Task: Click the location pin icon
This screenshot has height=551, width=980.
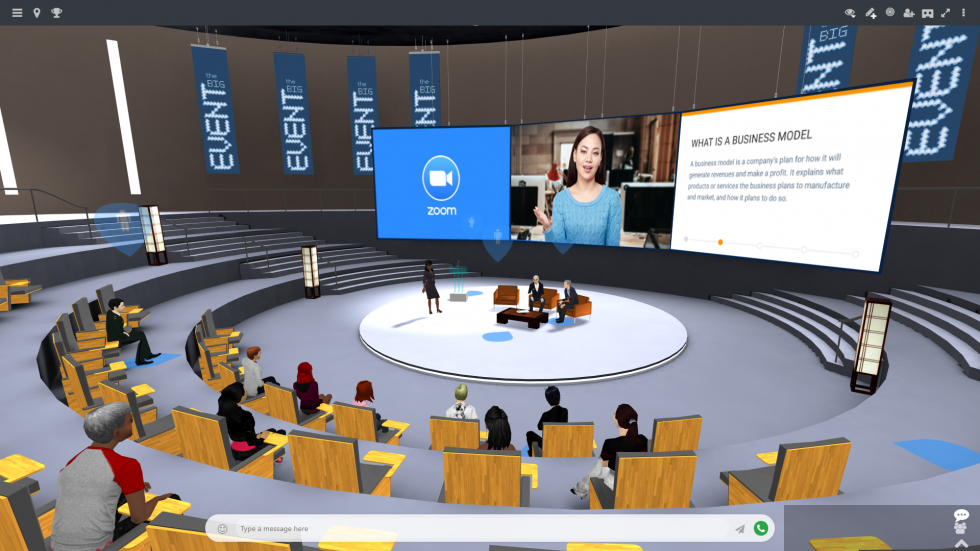Action: [37, 13]
